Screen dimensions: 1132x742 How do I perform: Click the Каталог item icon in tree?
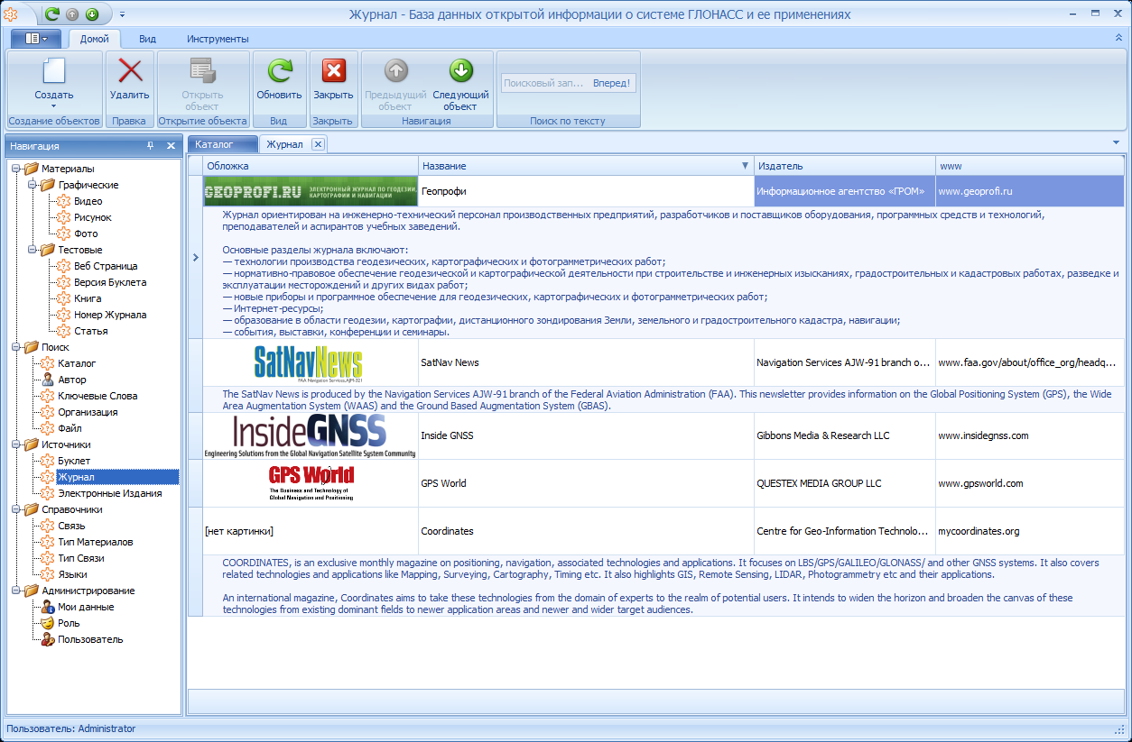coord(48,363)
